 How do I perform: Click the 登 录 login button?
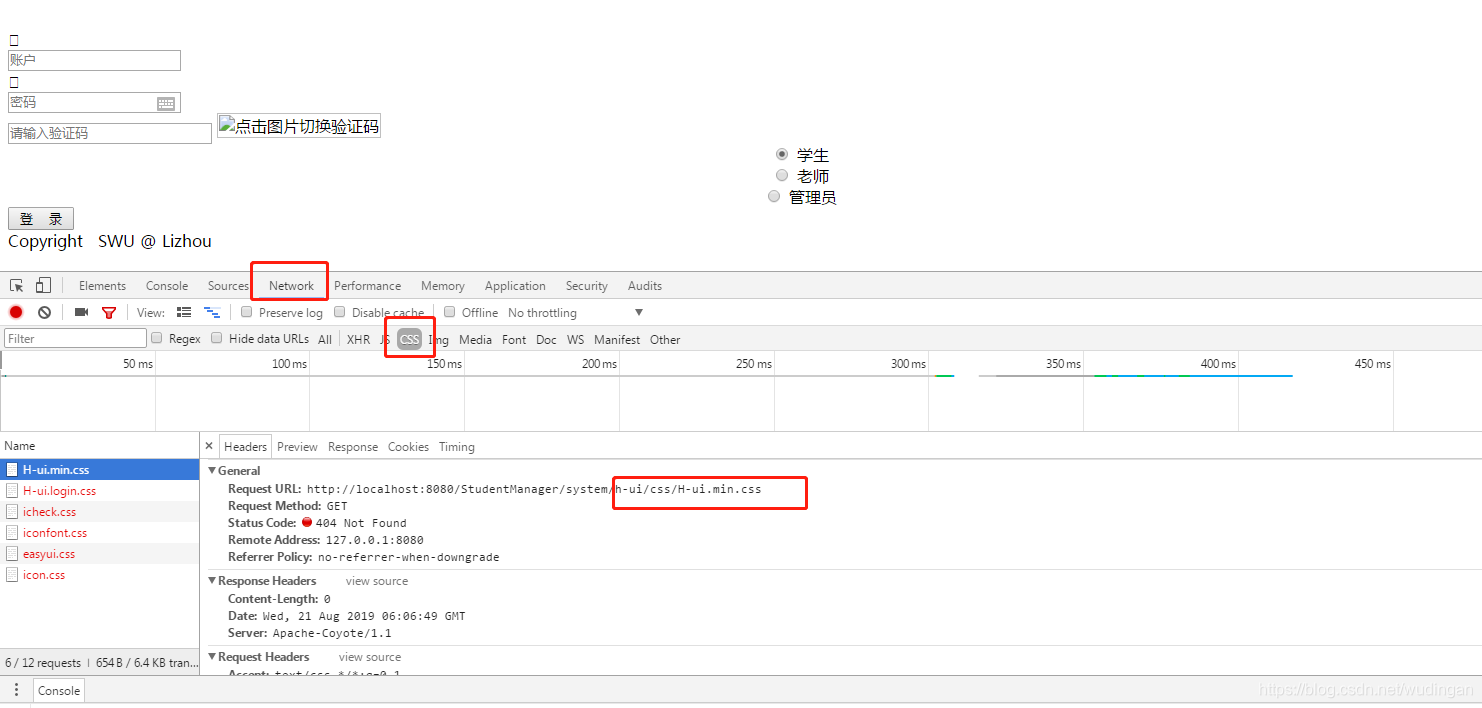tap(41, 219)
